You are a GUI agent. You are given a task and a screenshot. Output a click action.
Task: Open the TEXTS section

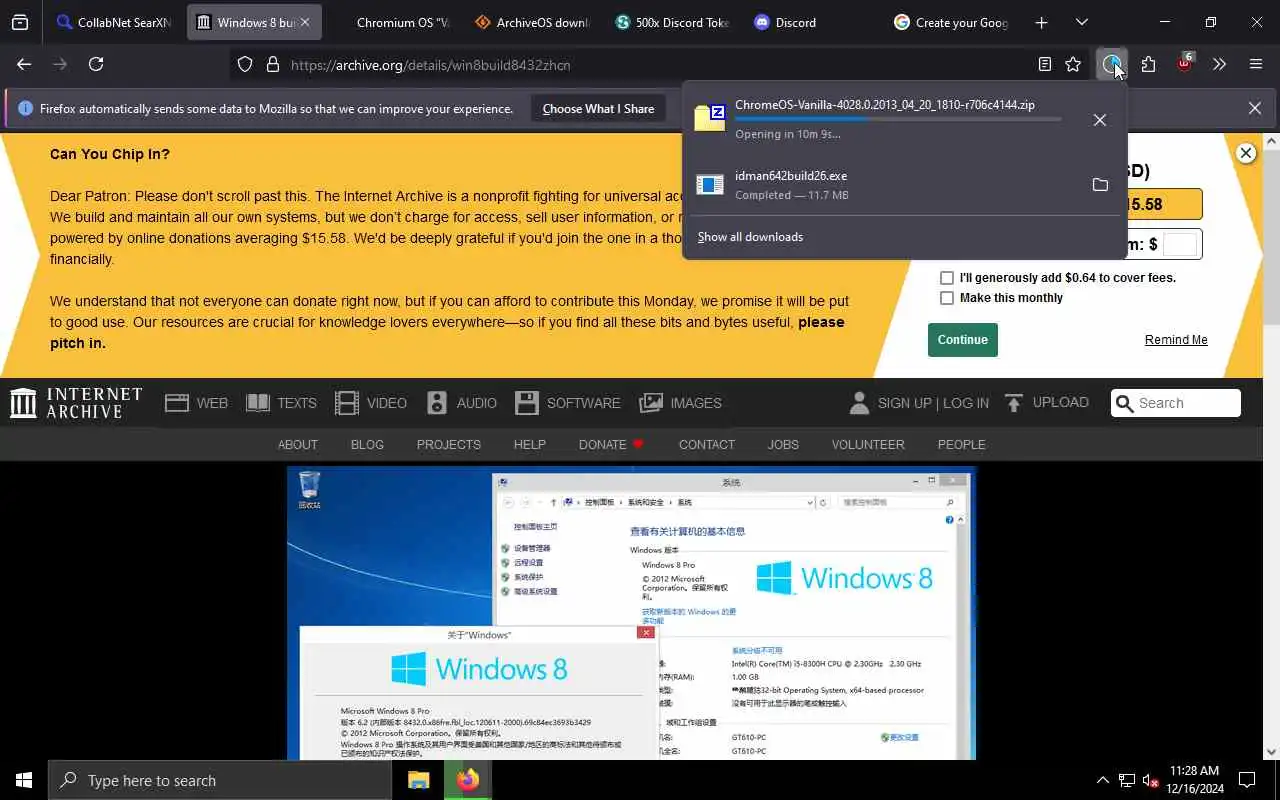tap(281, 403)
